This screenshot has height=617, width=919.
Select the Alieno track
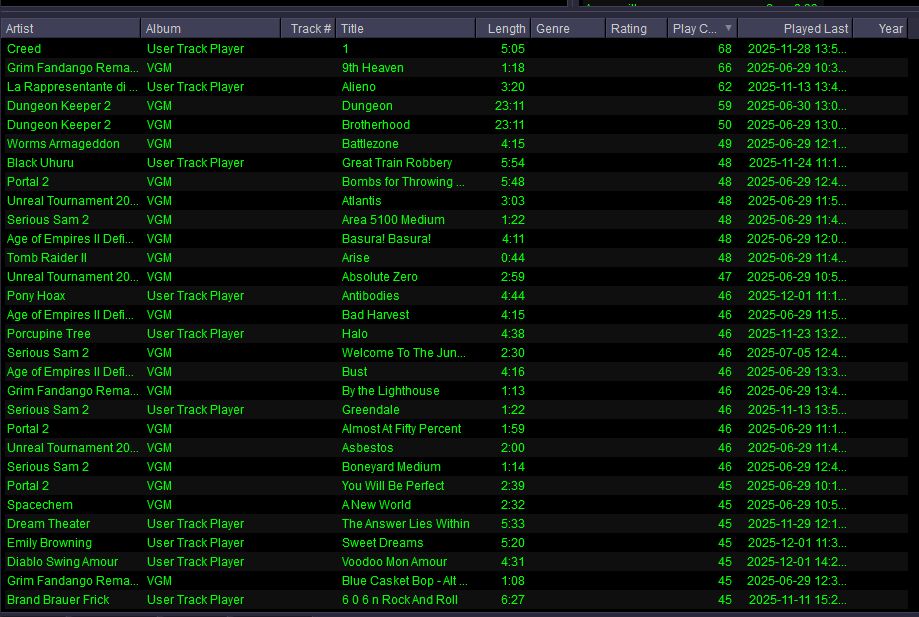(454, 87)
